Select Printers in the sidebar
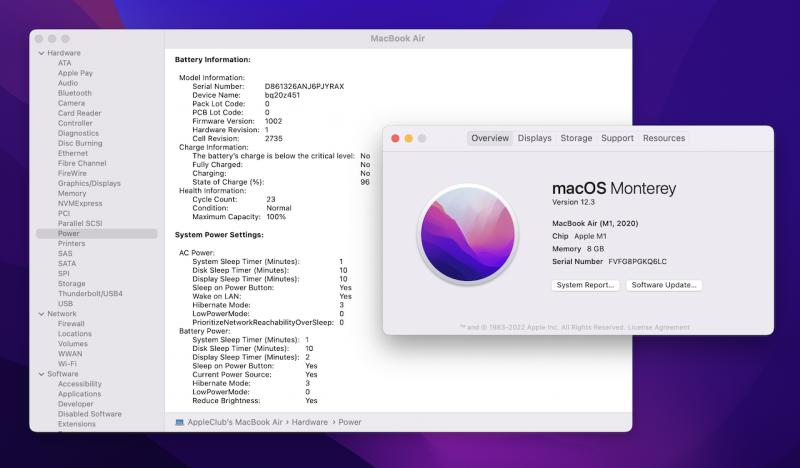 click(71, 243)
